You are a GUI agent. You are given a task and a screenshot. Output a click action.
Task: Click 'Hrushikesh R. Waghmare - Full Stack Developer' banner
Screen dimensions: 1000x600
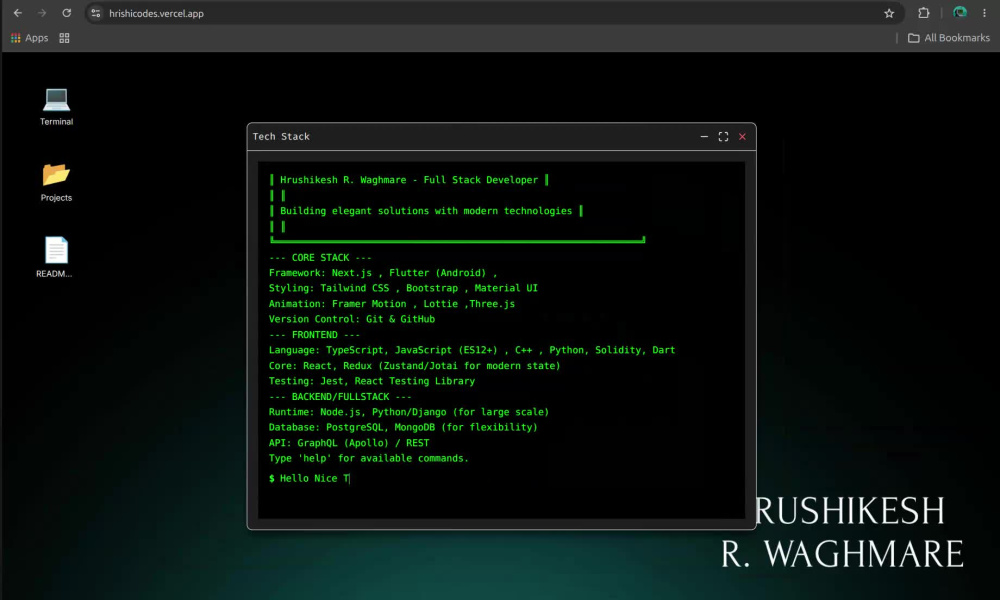[x=409, y=180]
